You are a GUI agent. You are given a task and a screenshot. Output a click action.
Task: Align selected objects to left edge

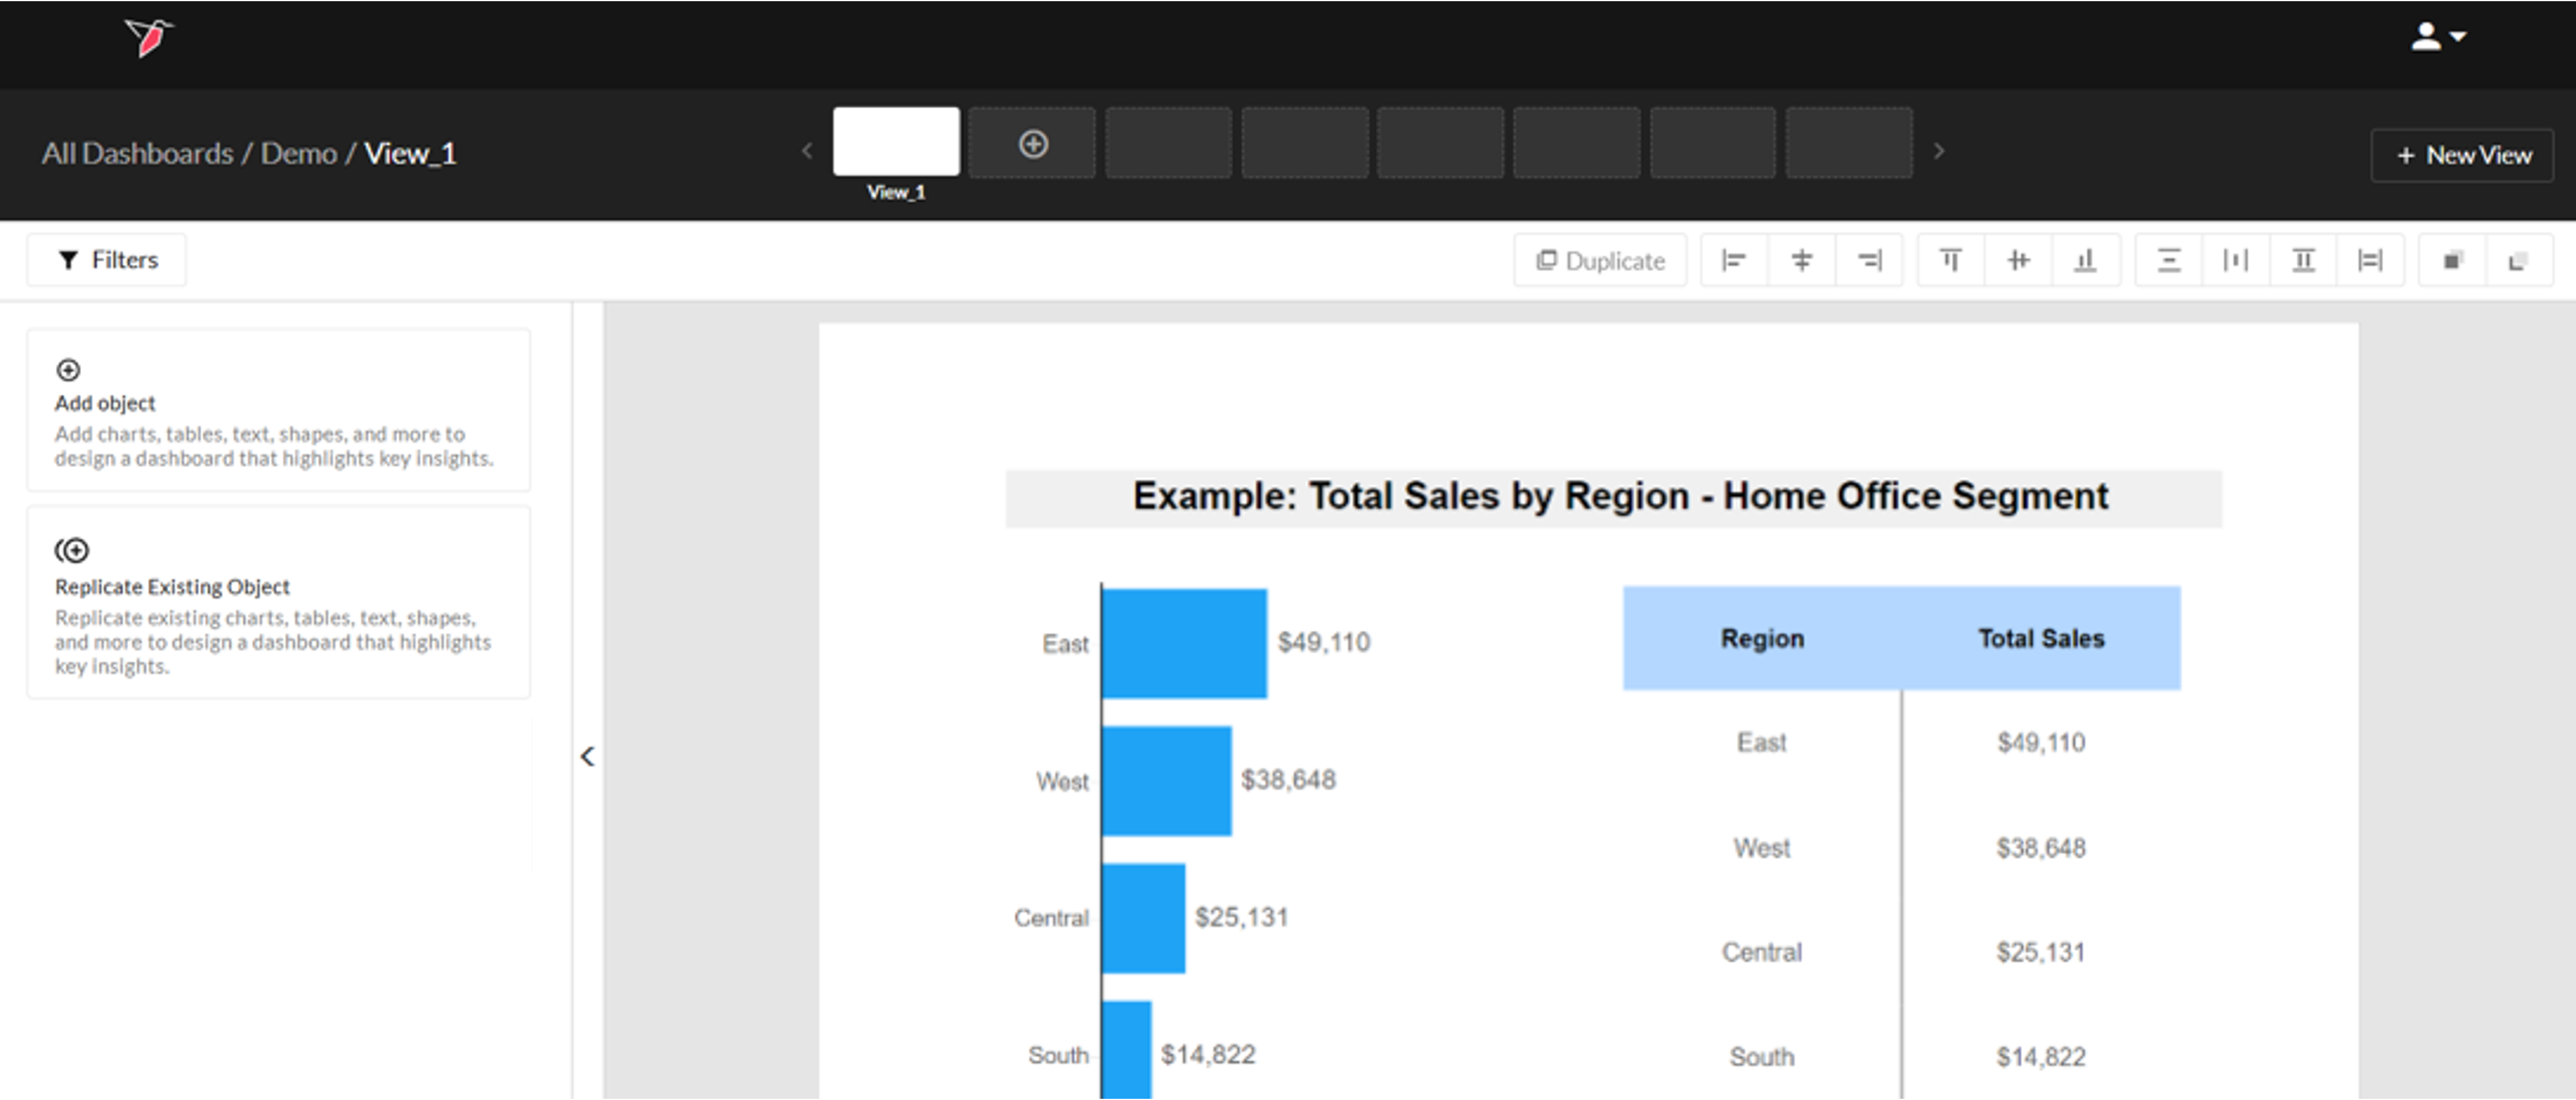click(x=1734, y=261)
